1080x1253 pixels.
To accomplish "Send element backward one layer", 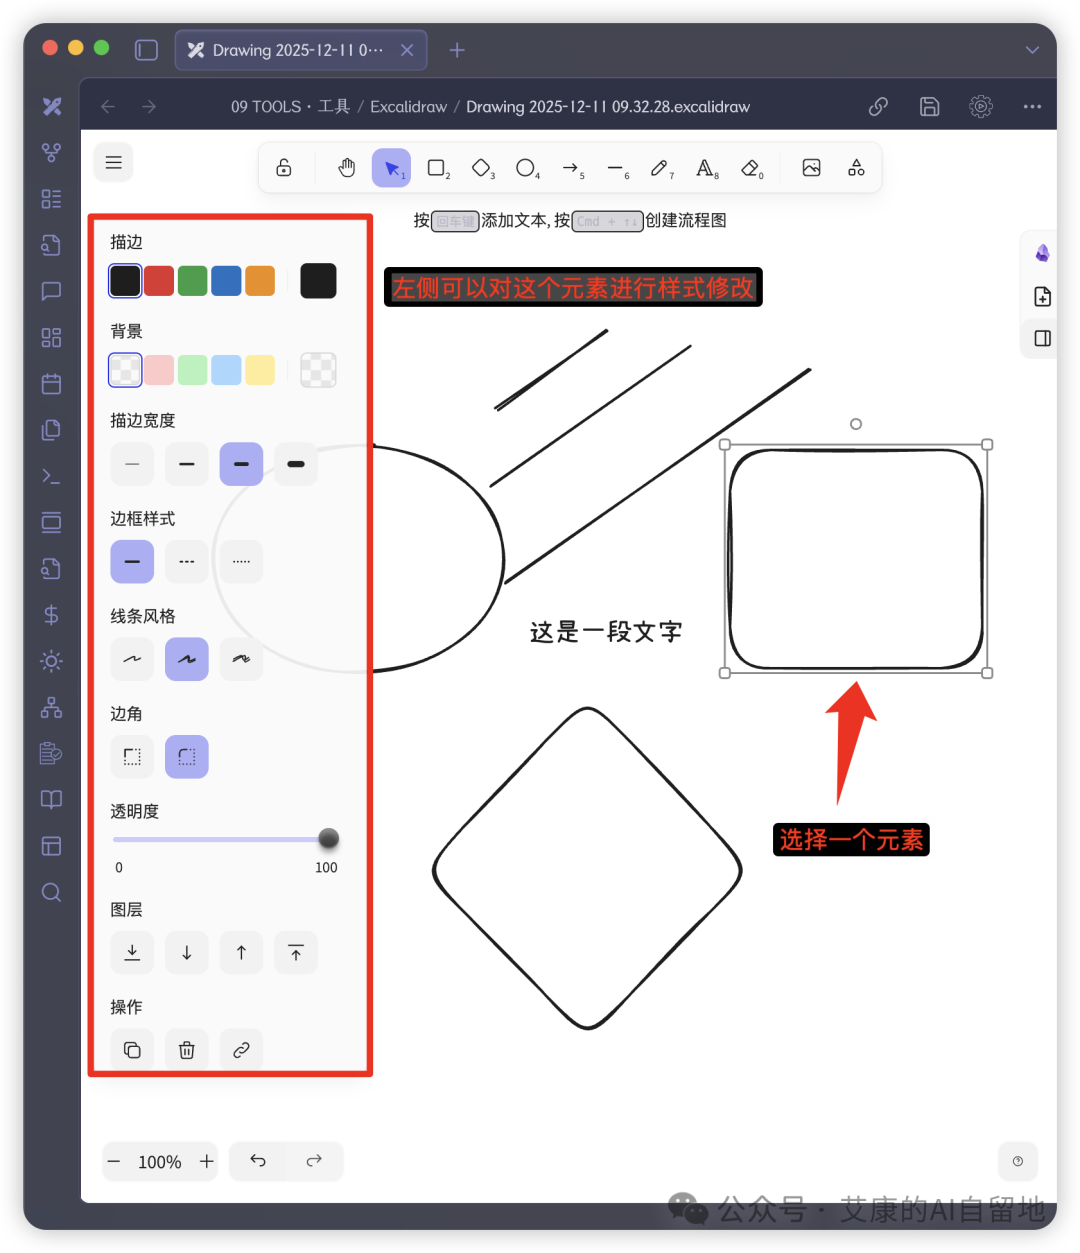I will (187, 952).
